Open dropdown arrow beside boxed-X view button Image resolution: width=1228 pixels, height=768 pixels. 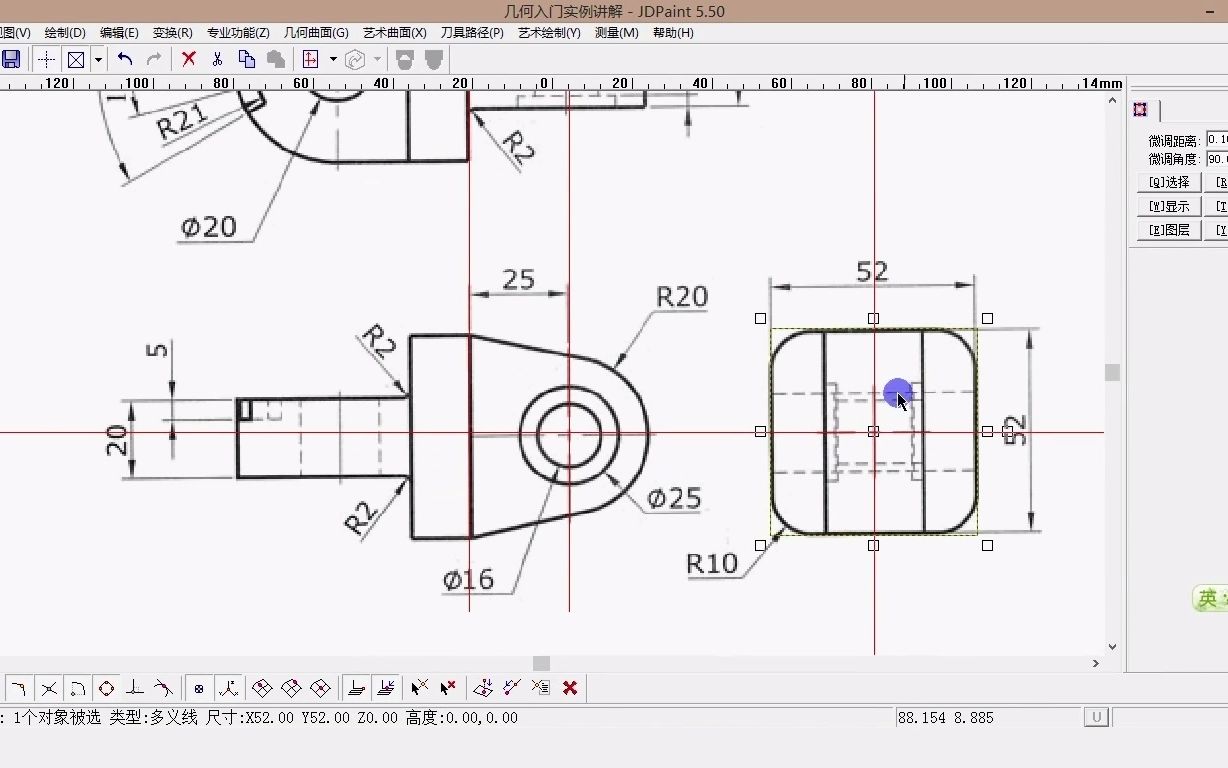98,59
